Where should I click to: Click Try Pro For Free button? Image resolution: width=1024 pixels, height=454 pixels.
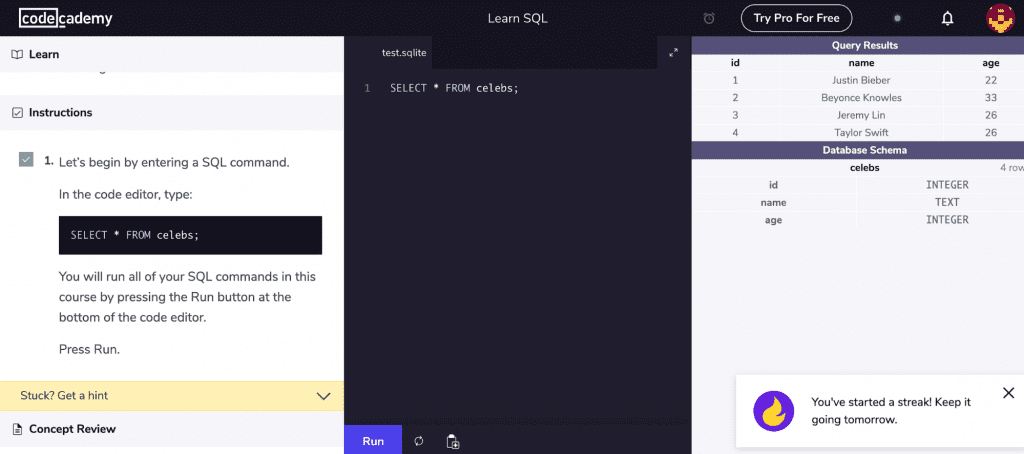coord(796,18)
